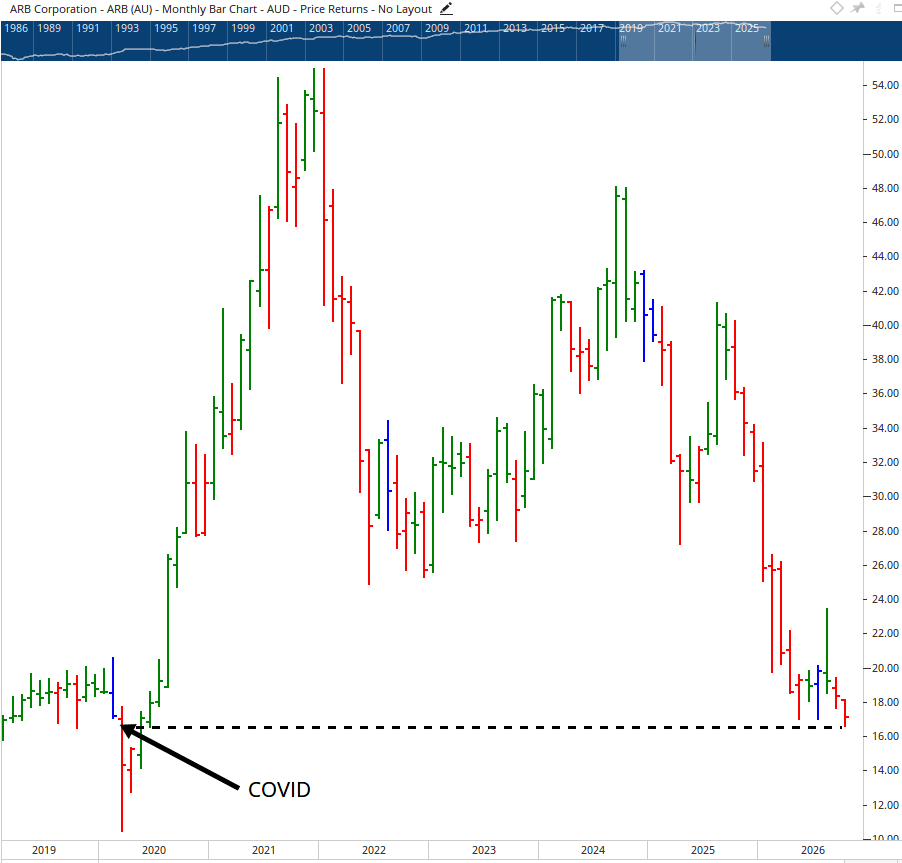Click the 2022 label on the bottom axis
902x863 pixels.
tap(374, 850)
